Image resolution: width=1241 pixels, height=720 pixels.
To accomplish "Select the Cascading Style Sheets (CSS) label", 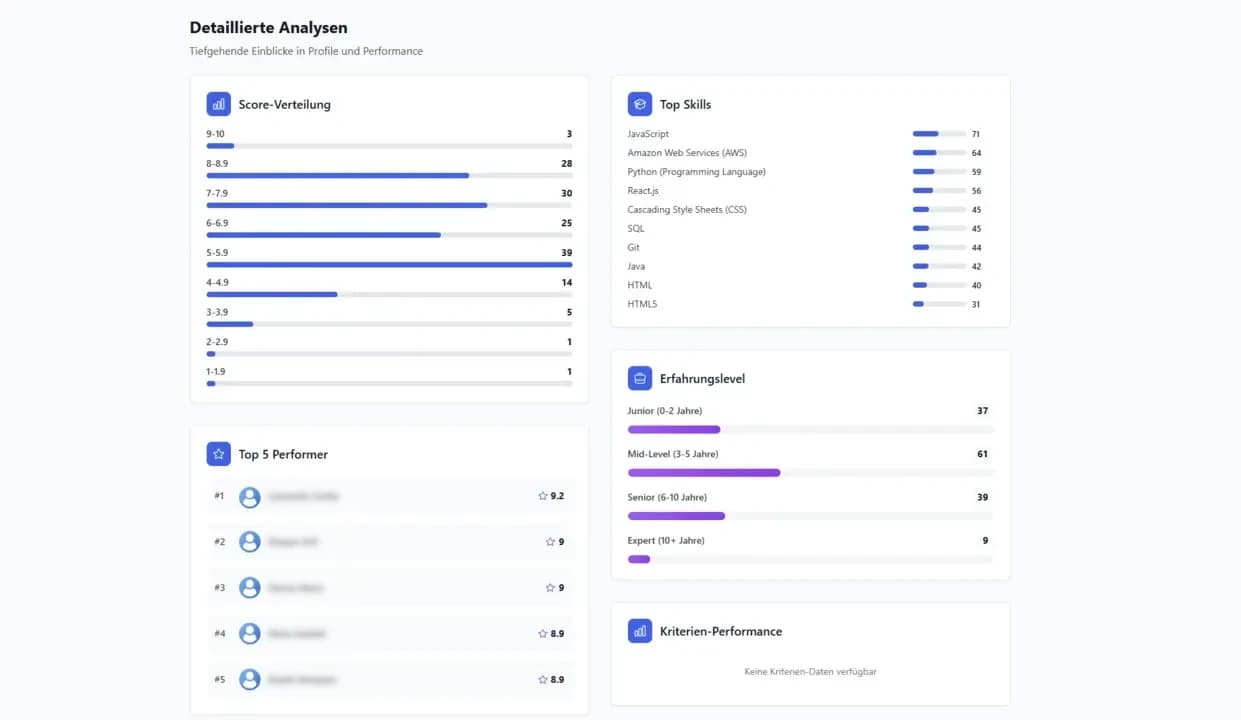I will [x=687, y=210].
